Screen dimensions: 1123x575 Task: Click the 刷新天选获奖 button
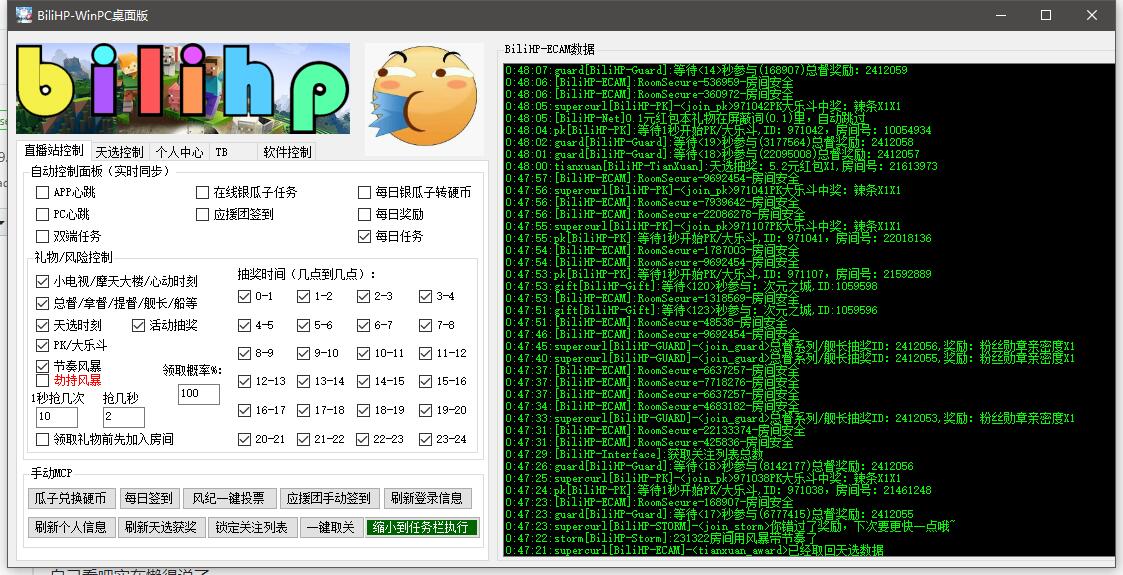(x=161, y=527)
